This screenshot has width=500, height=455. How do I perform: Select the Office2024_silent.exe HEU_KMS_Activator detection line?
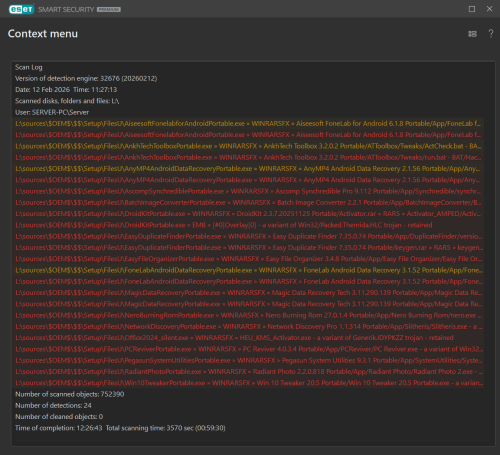(x=248, y=338)
